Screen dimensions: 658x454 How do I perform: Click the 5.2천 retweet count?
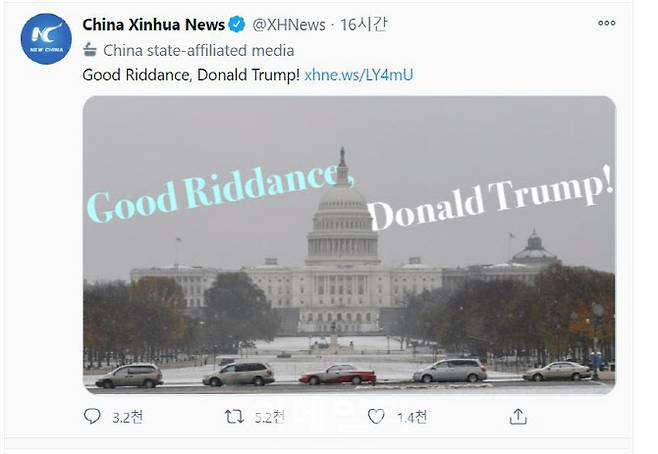coord(266,417)
